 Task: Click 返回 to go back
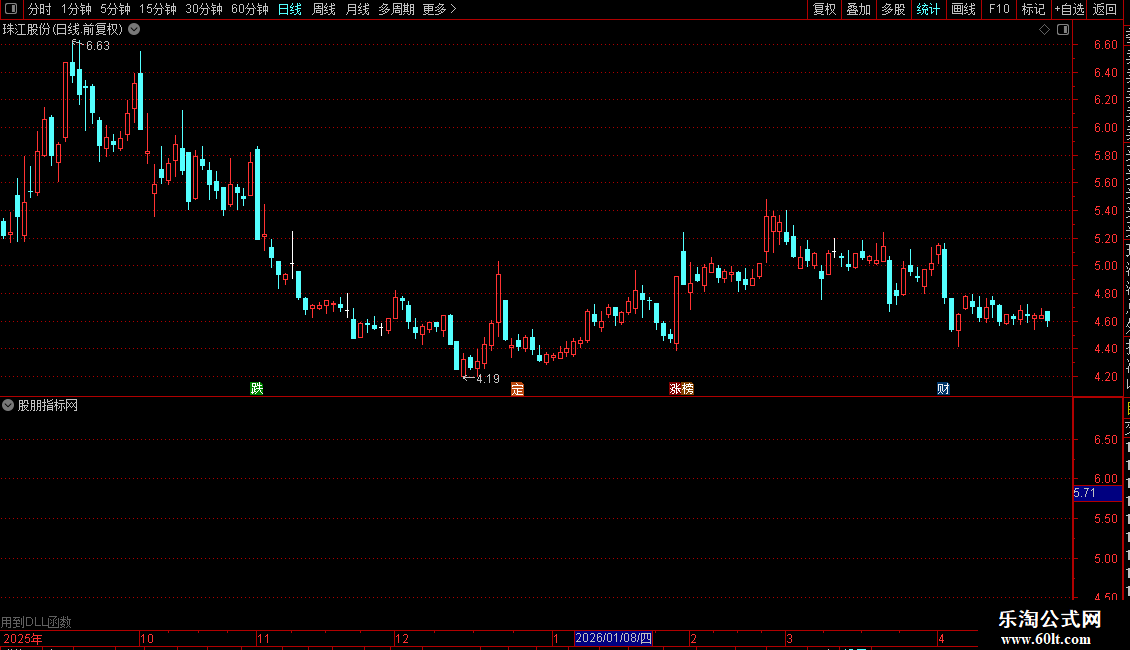click(x=1105, y=9)
